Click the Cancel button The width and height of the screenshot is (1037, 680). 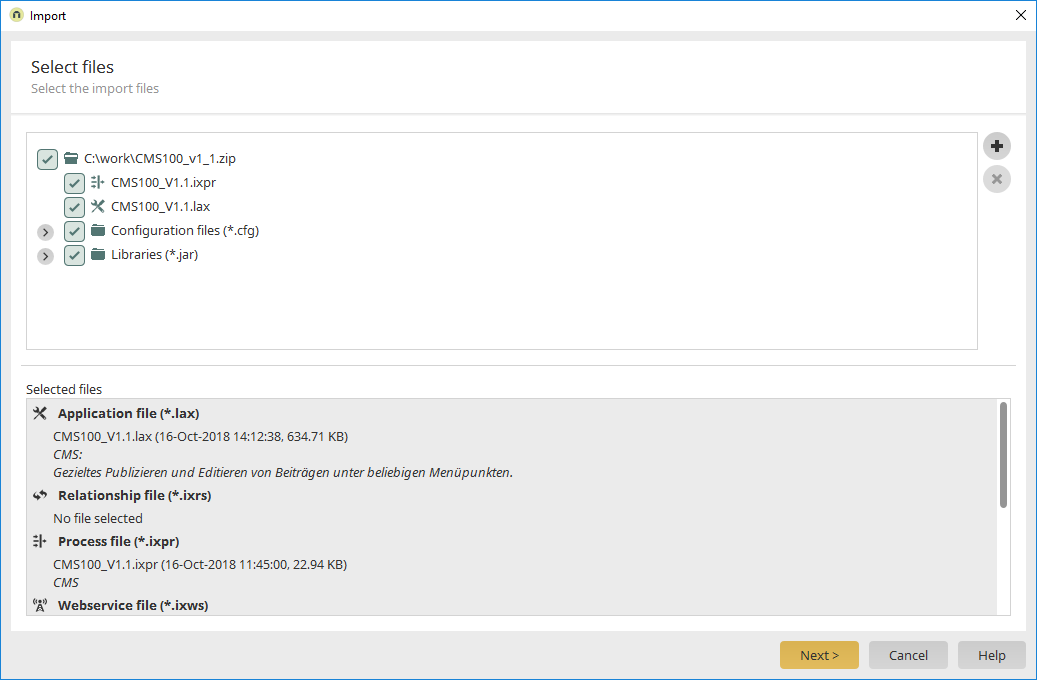(x=908, y=655)
